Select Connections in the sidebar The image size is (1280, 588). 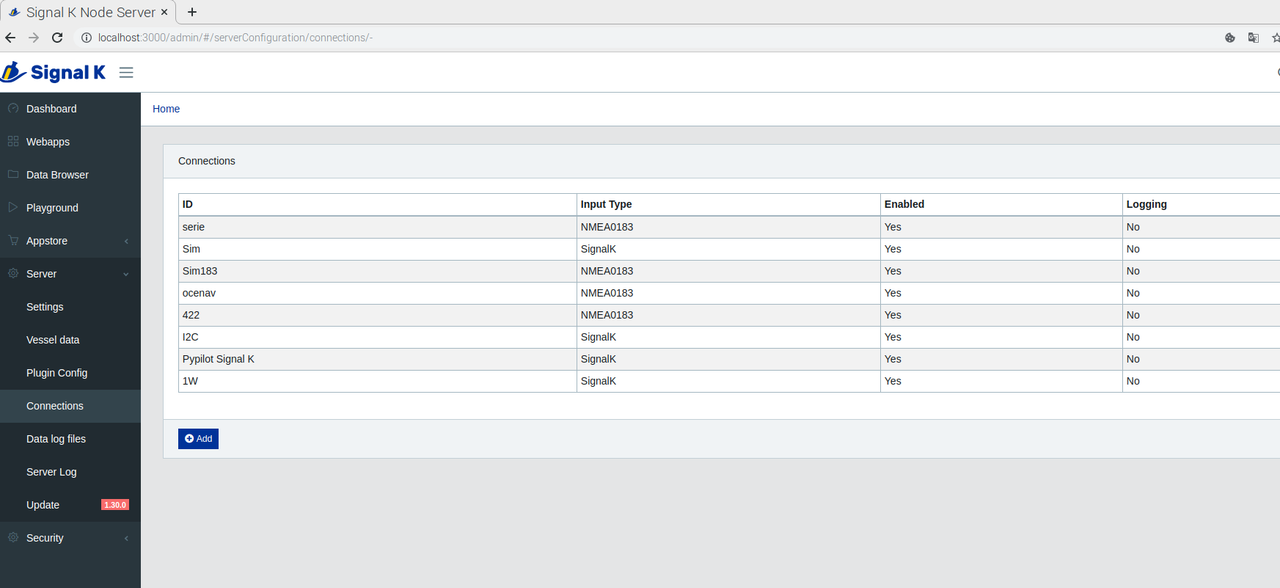70,405
